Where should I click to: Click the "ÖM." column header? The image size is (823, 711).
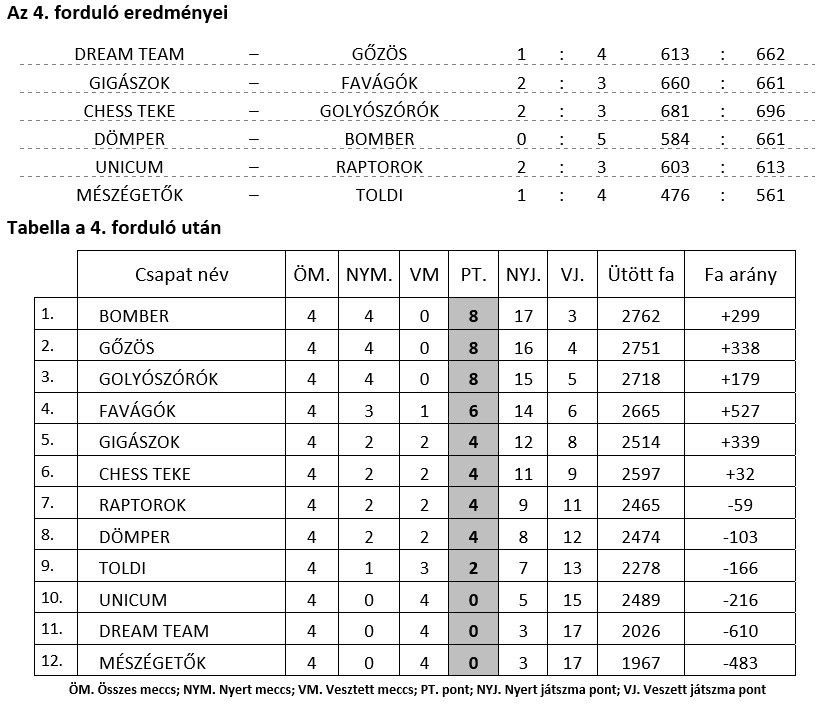point(311,275)
